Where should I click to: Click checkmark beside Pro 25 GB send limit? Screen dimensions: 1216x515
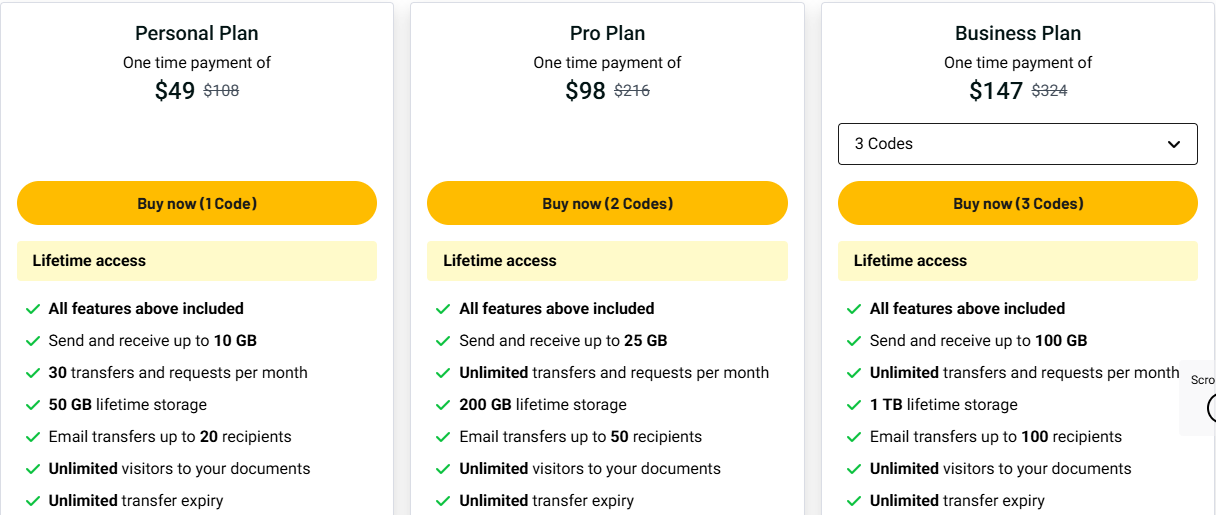(443, 341)
